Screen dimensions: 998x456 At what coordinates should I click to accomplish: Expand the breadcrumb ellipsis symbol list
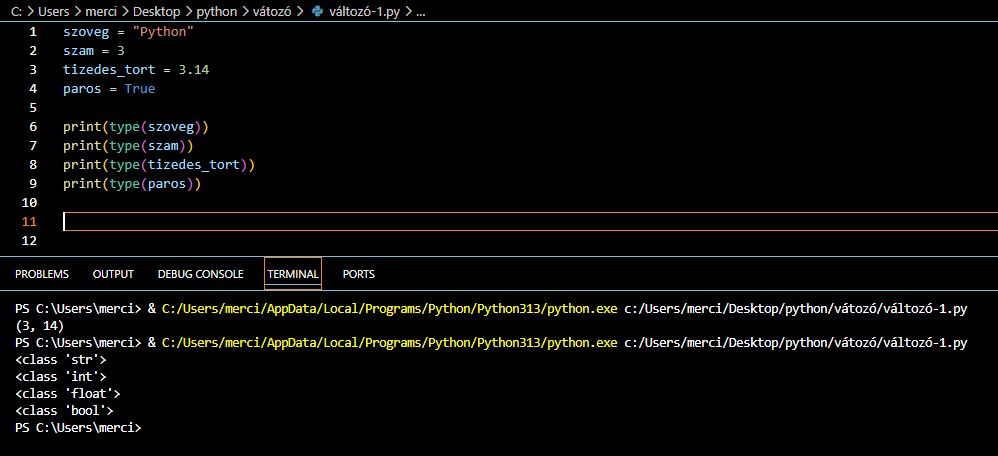pyautogui.click(x=419, y=13)
